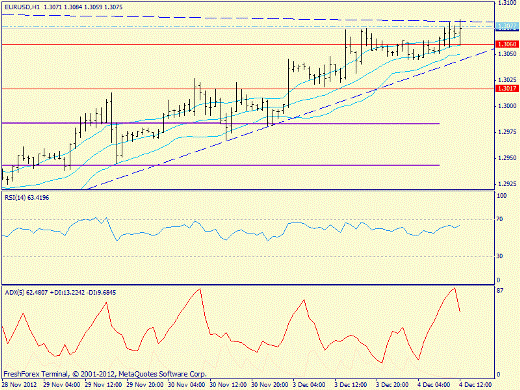
Task: Click the 29 Nov 04:00 time axis label
Action: pos(62,384)
